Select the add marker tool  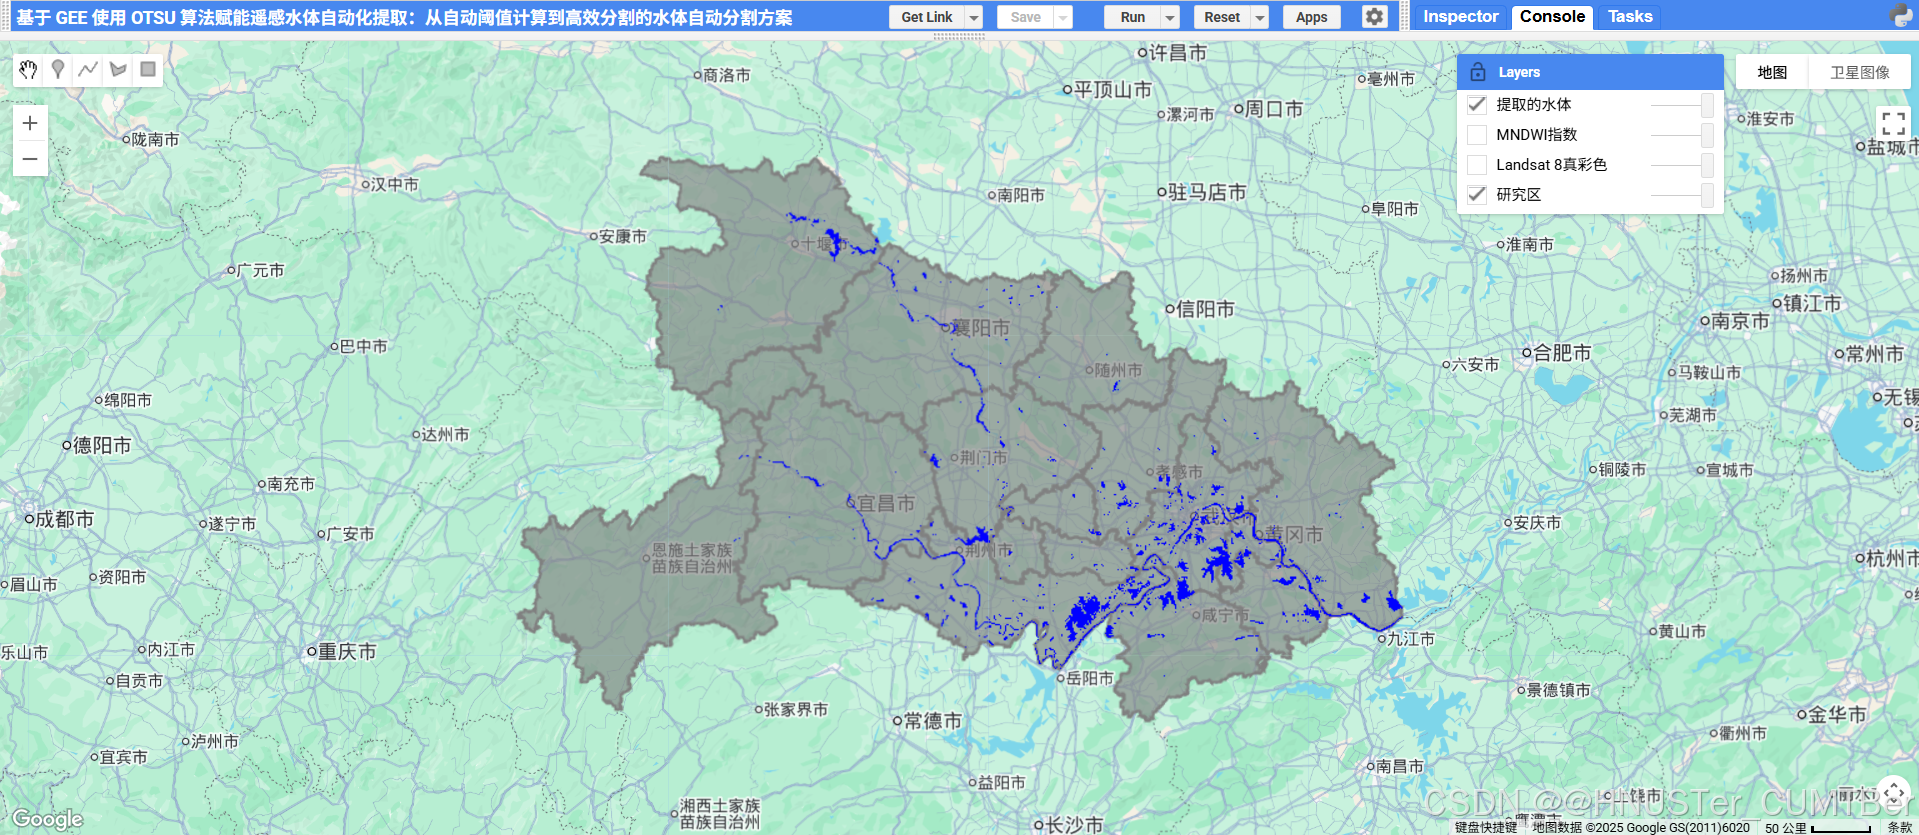(58, 69)
